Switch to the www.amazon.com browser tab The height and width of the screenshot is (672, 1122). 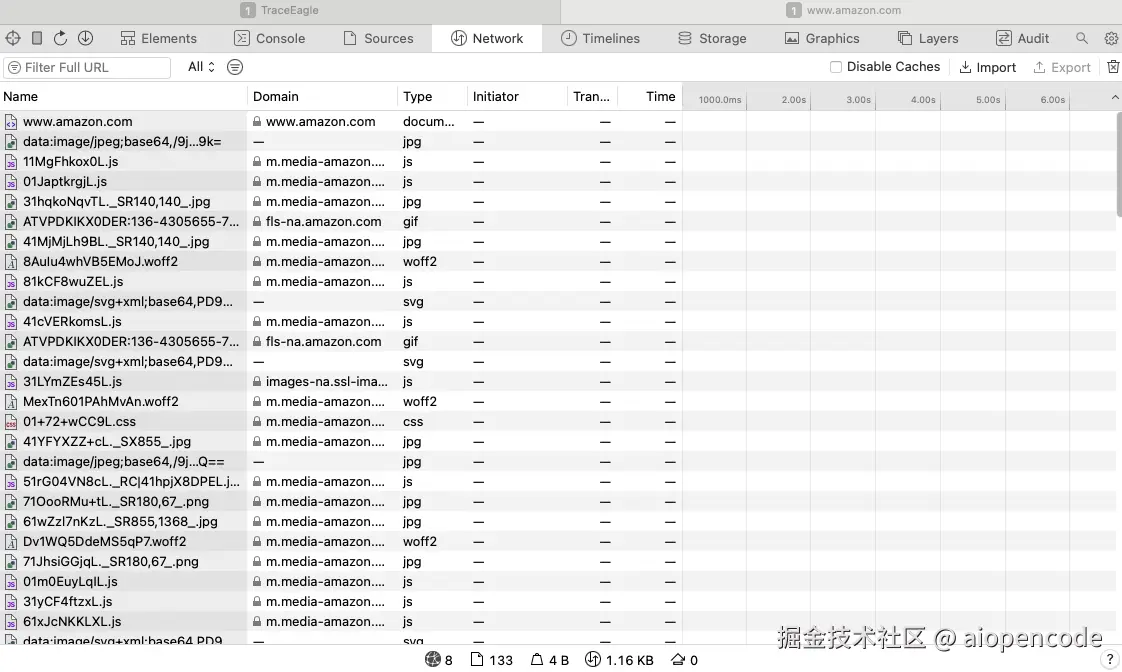842,10
